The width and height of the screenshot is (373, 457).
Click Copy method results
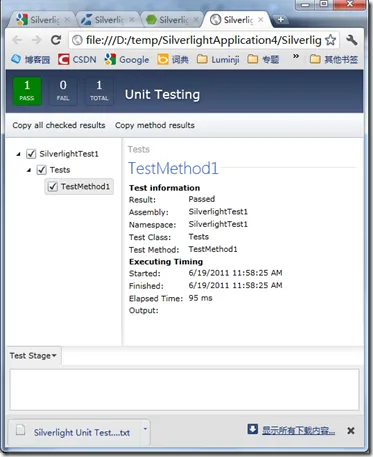tap(155, 125)
